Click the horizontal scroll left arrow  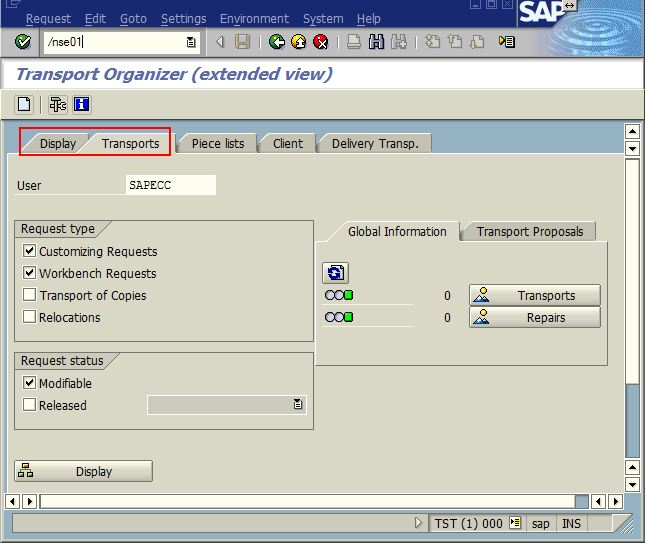point(12,501)
